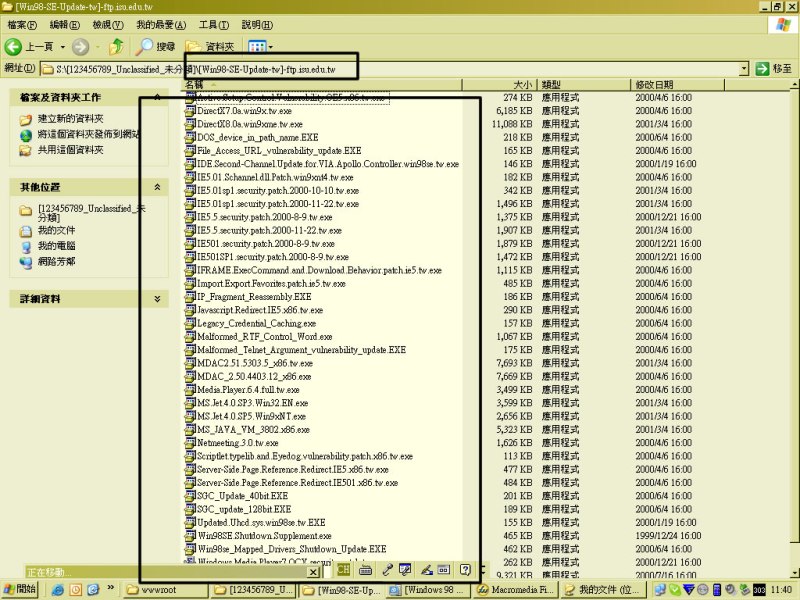
Task: Sort files by 修改日期 column header
Action: tap(677, 85)
